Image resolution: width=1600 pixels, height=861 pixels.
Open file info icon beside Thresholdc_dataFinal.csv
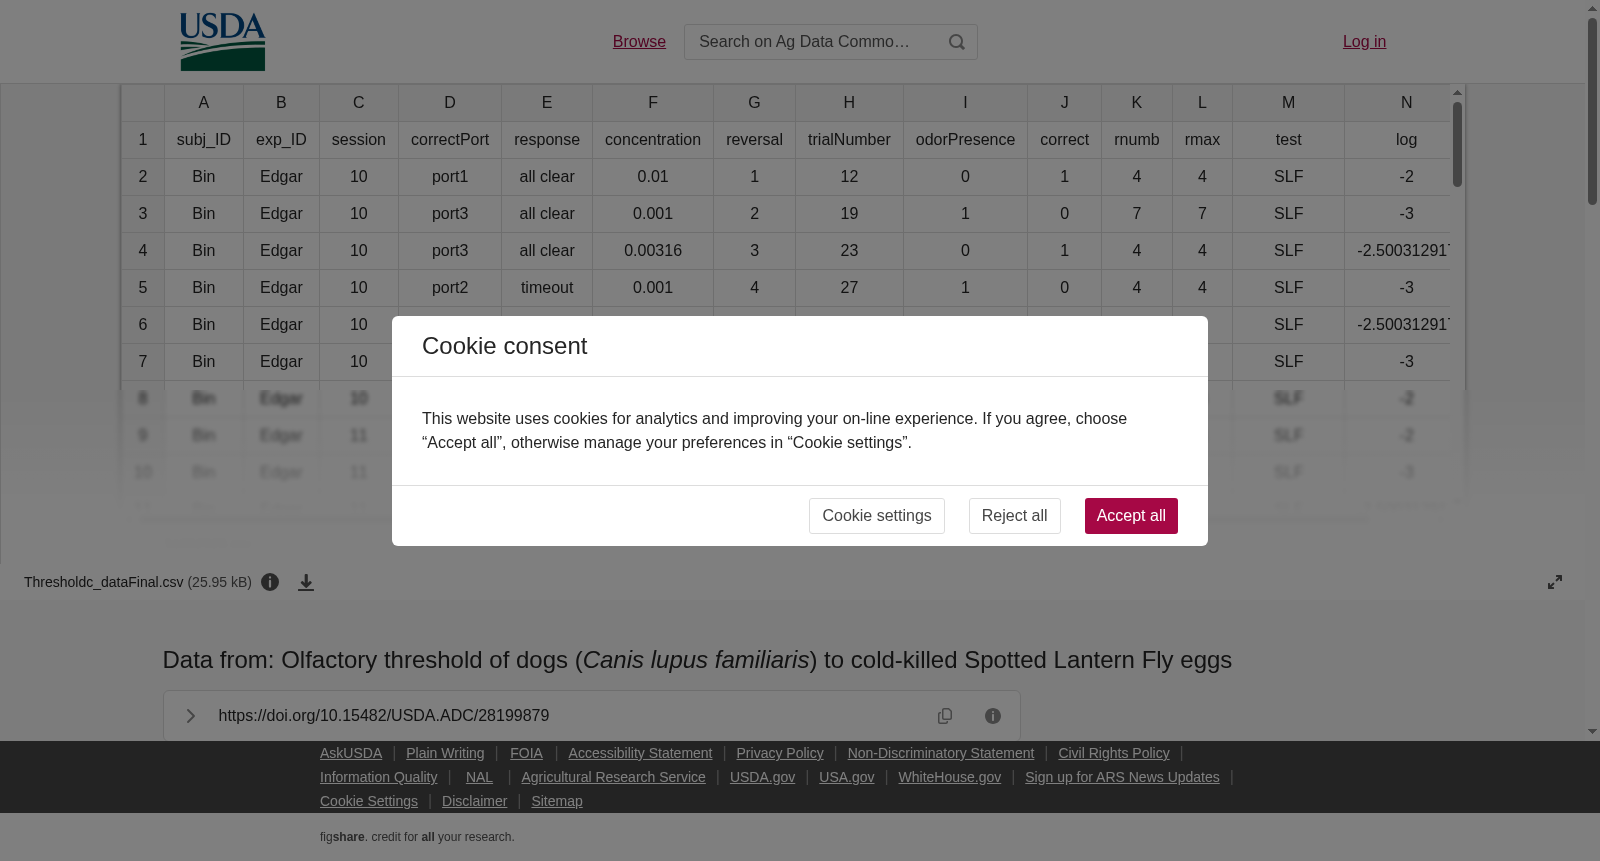(270, 582)
